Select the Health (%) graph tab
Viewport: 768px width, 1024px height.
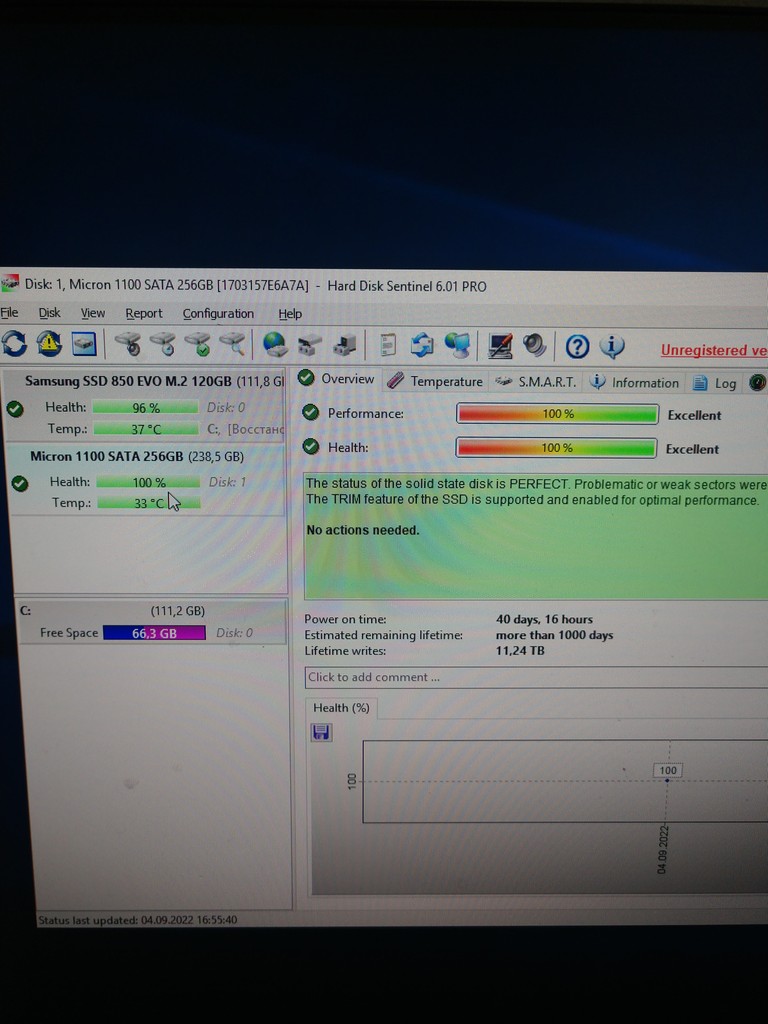[341, 708]
